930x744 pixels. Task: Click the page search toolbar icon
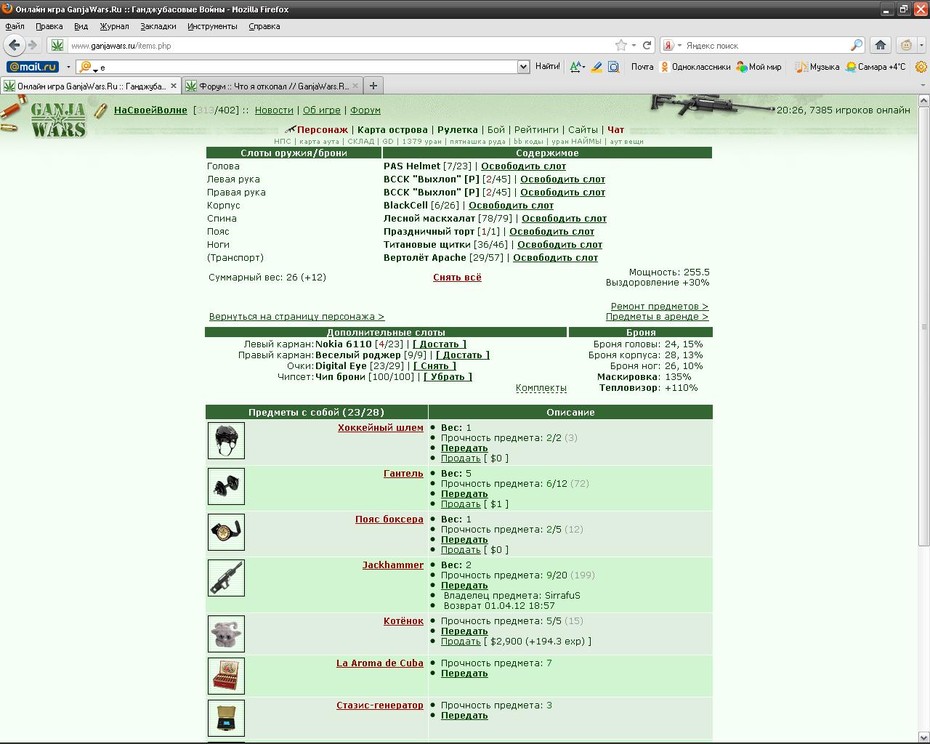point(614,66)
